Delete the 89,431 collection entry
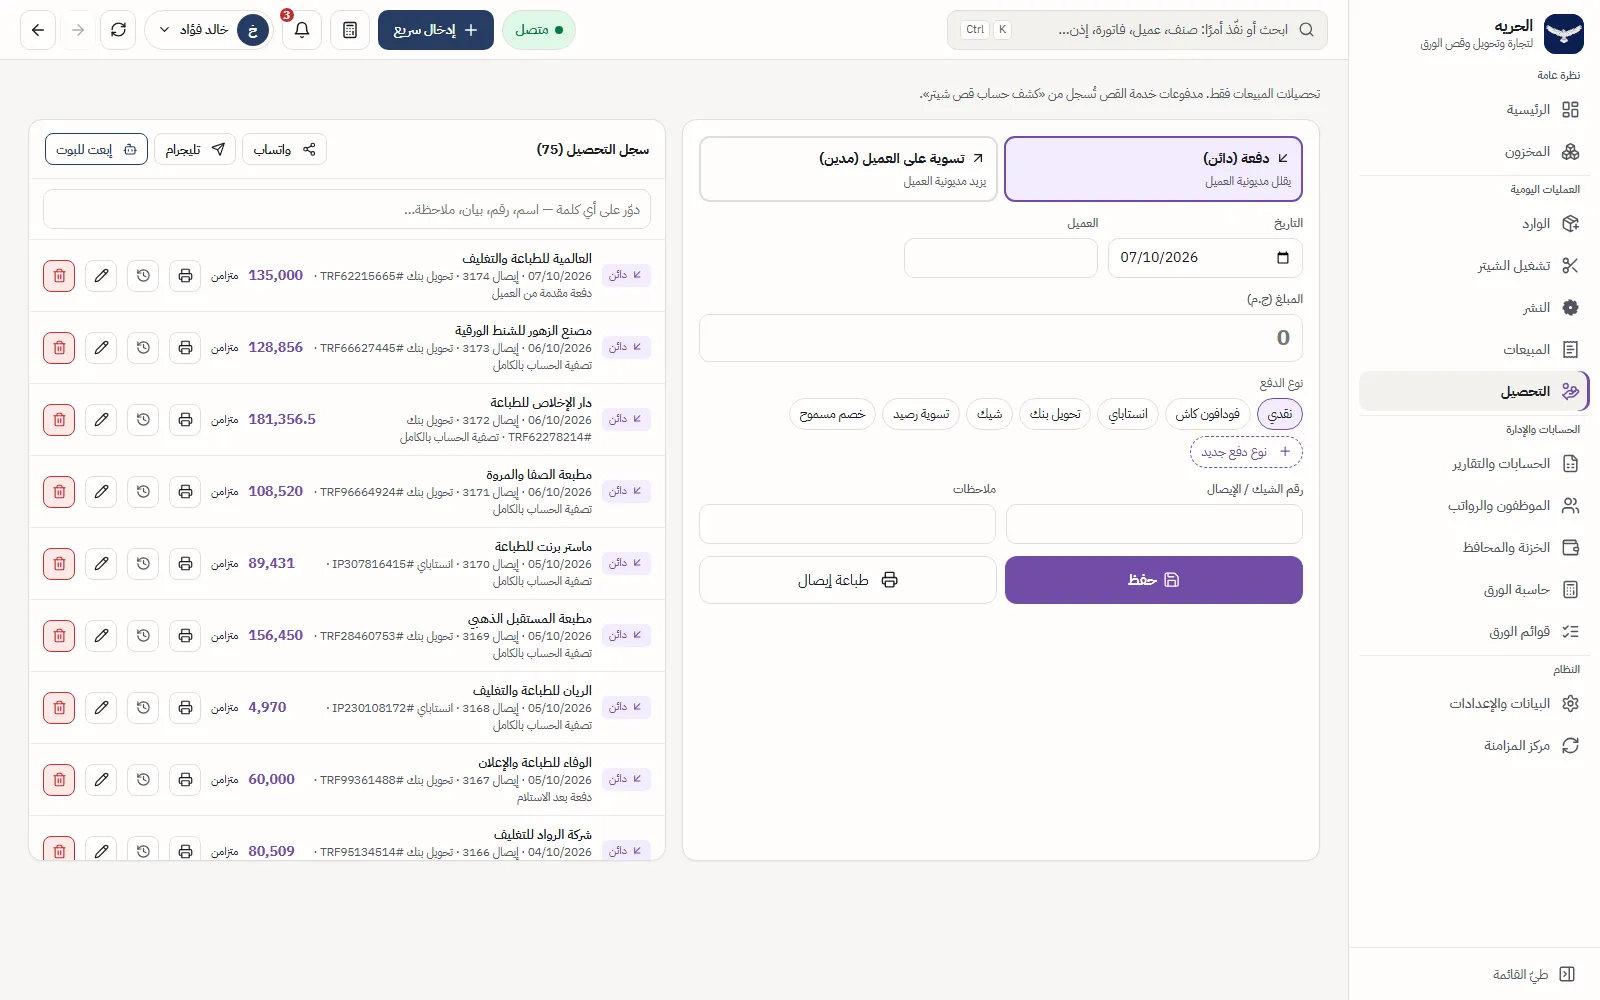Screen dimensions: 1600x1000 [59, 563]
